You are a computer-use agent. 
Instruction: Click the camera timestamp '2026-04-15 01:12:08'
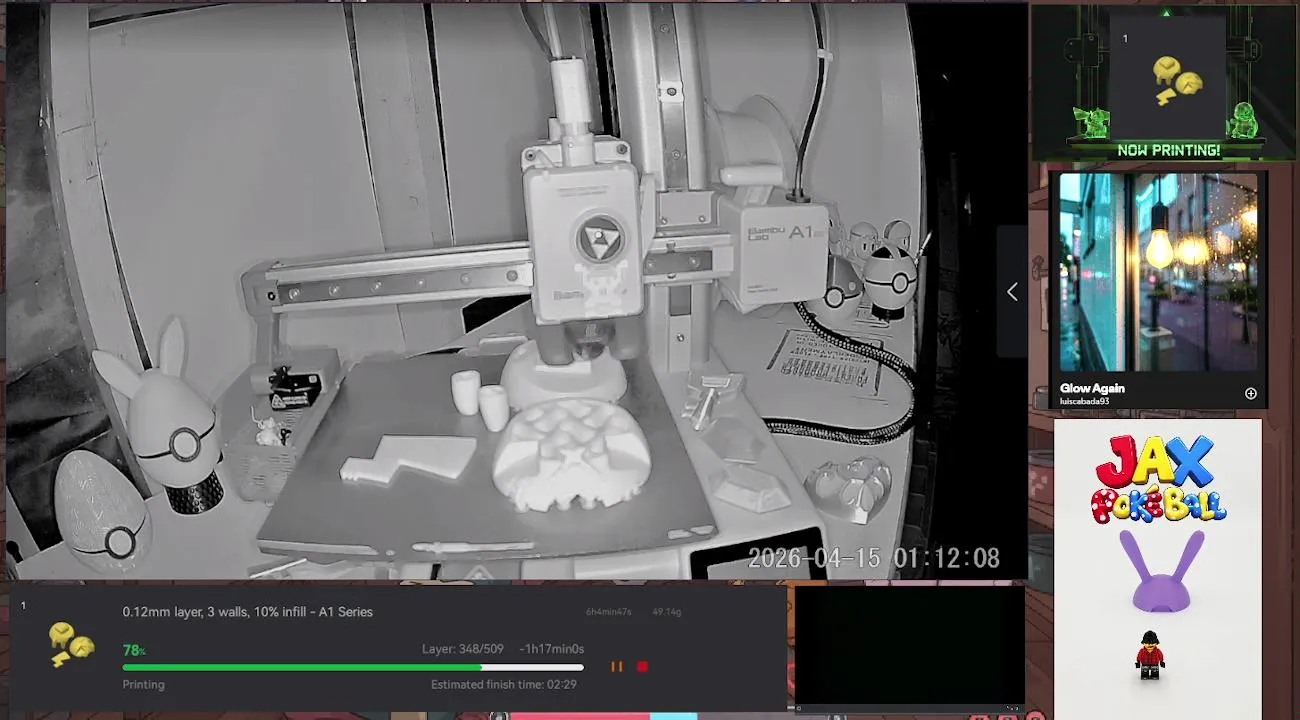tap(874, 558)
